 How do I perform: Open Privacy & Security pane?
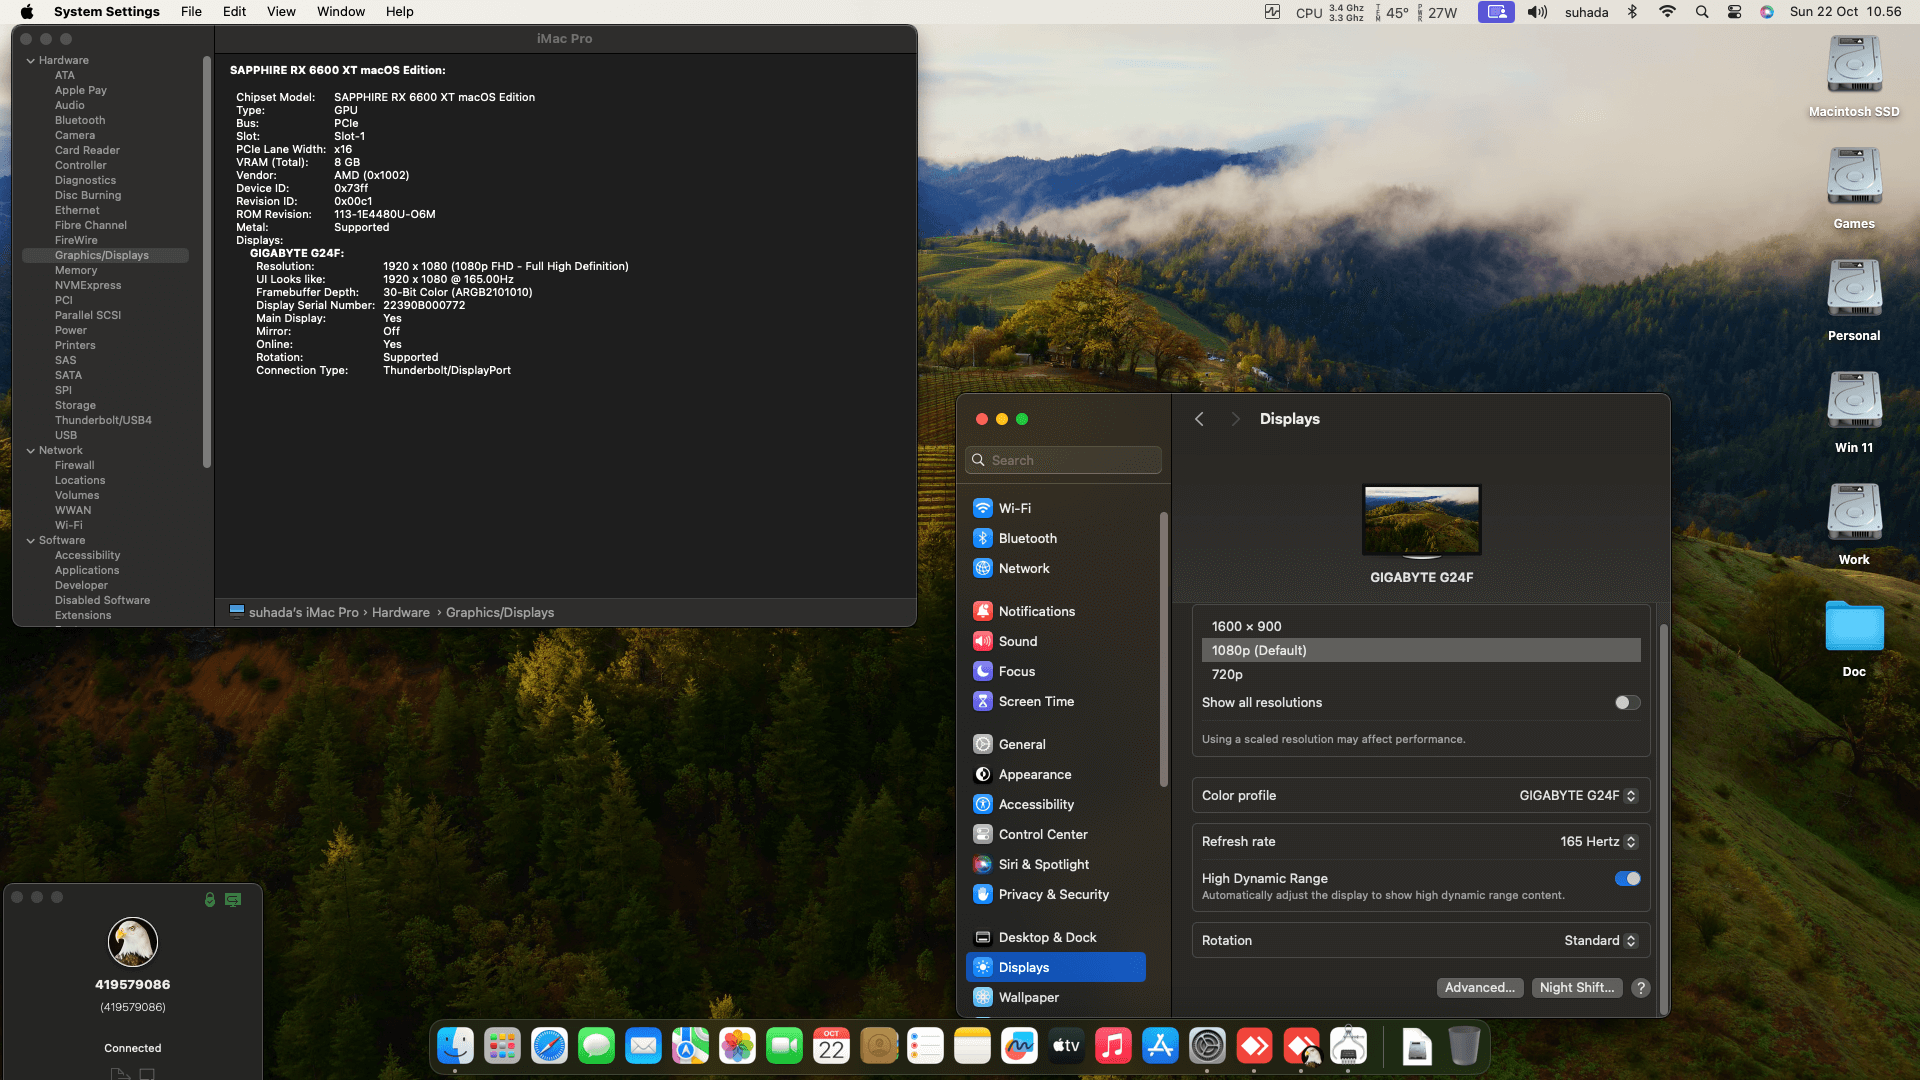tap(1053, 894)
